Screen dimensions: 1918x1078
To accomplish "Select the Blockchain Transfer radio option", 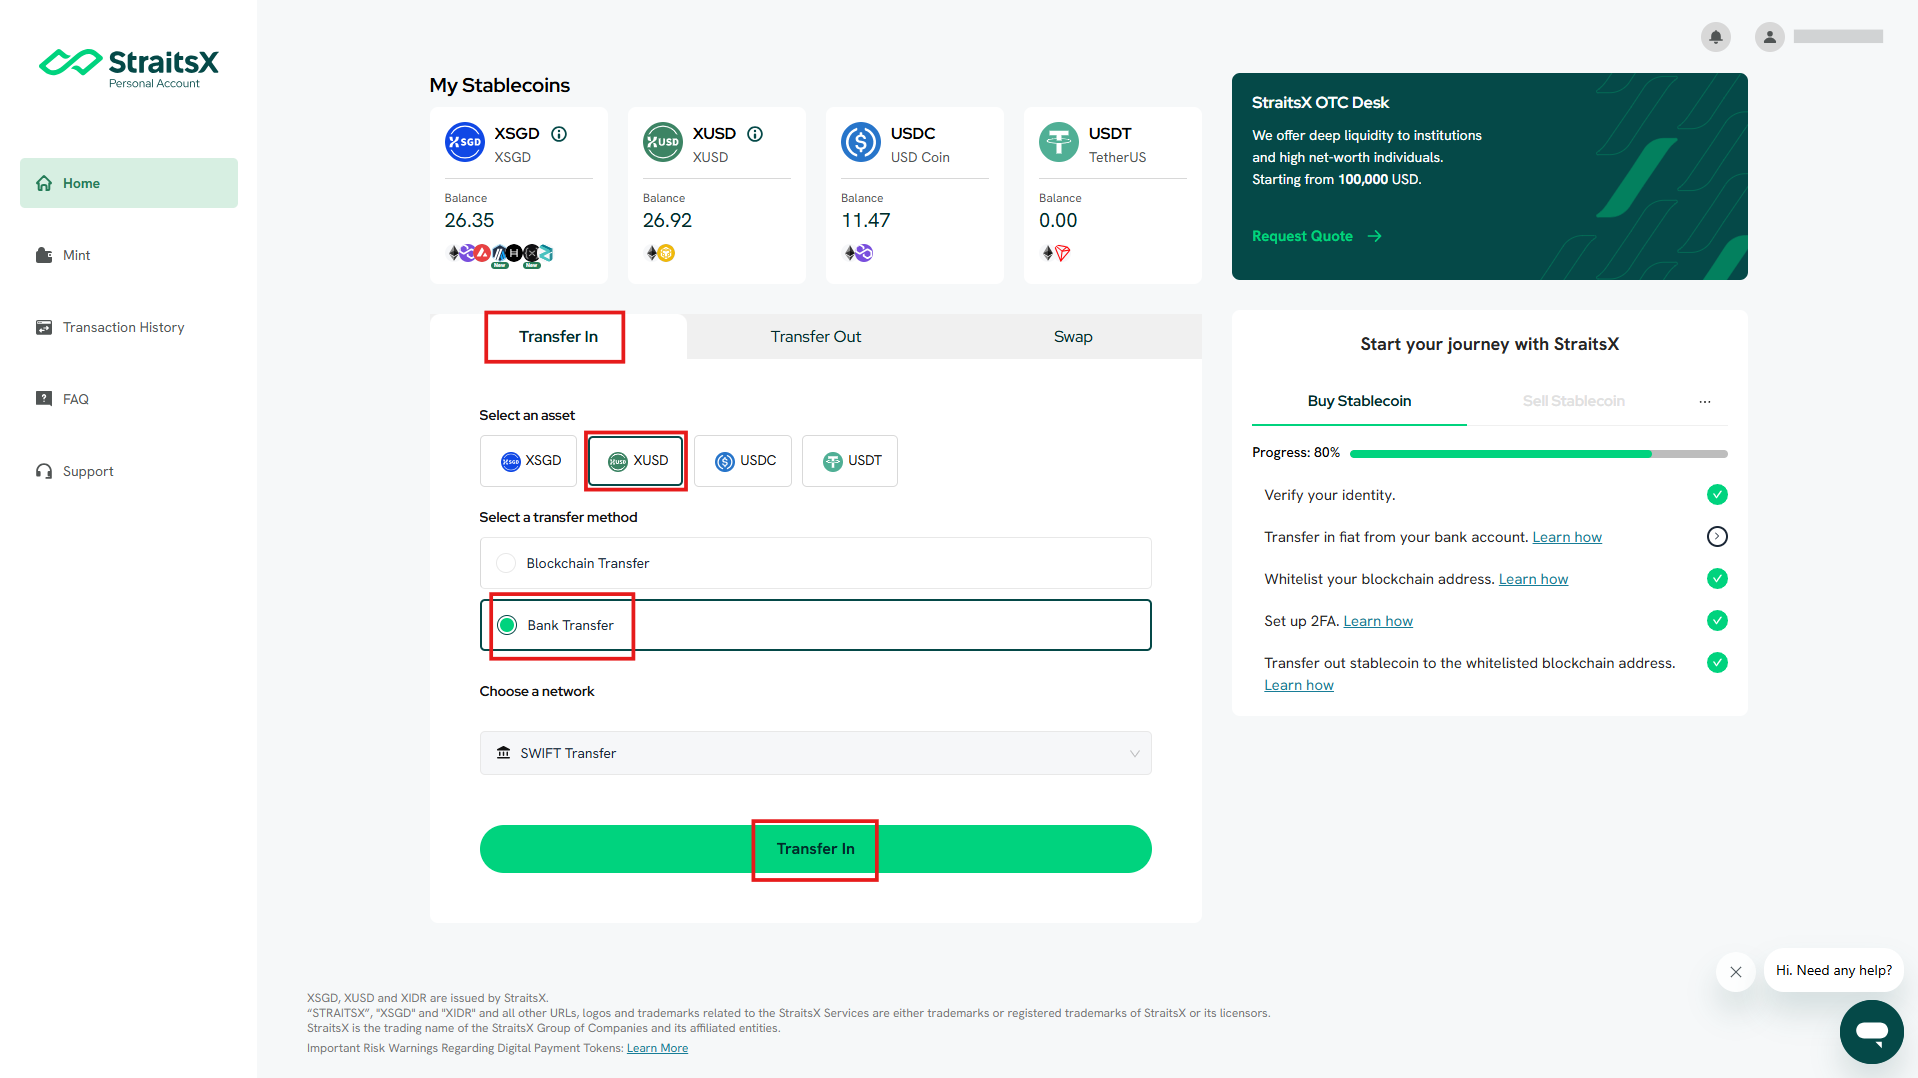I will (815, 563).
